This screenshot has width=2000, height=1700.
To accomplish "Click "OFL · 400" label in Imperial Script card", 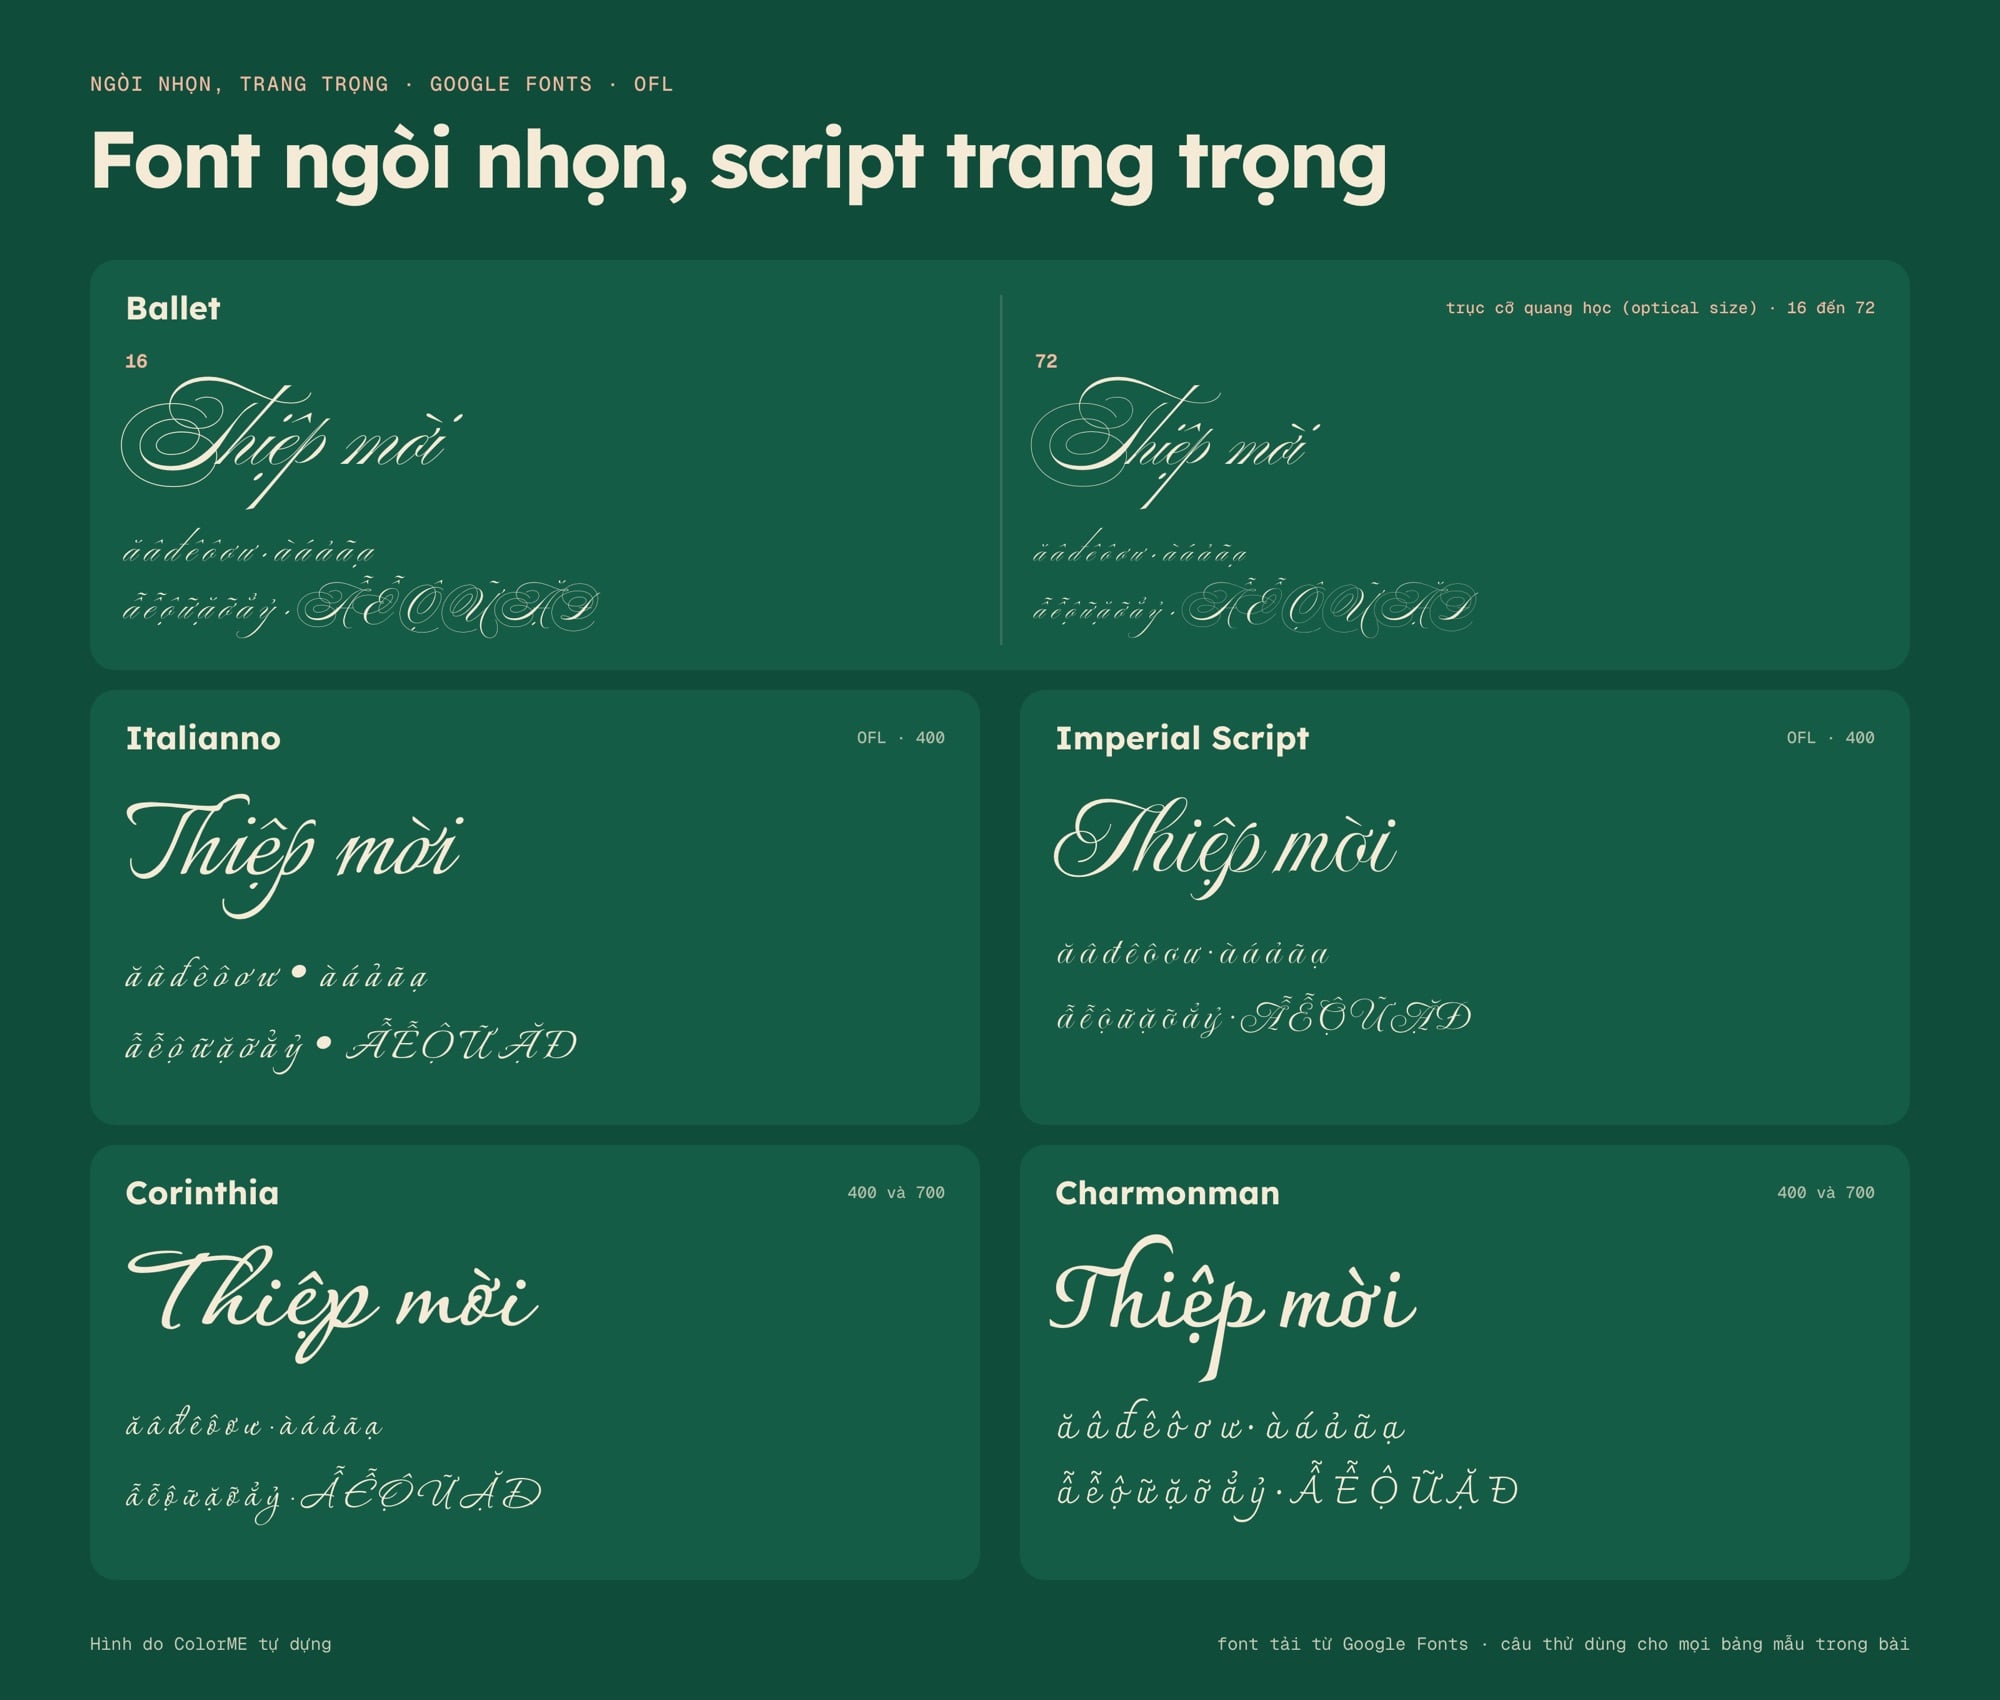I will (x=1830, y=738).
